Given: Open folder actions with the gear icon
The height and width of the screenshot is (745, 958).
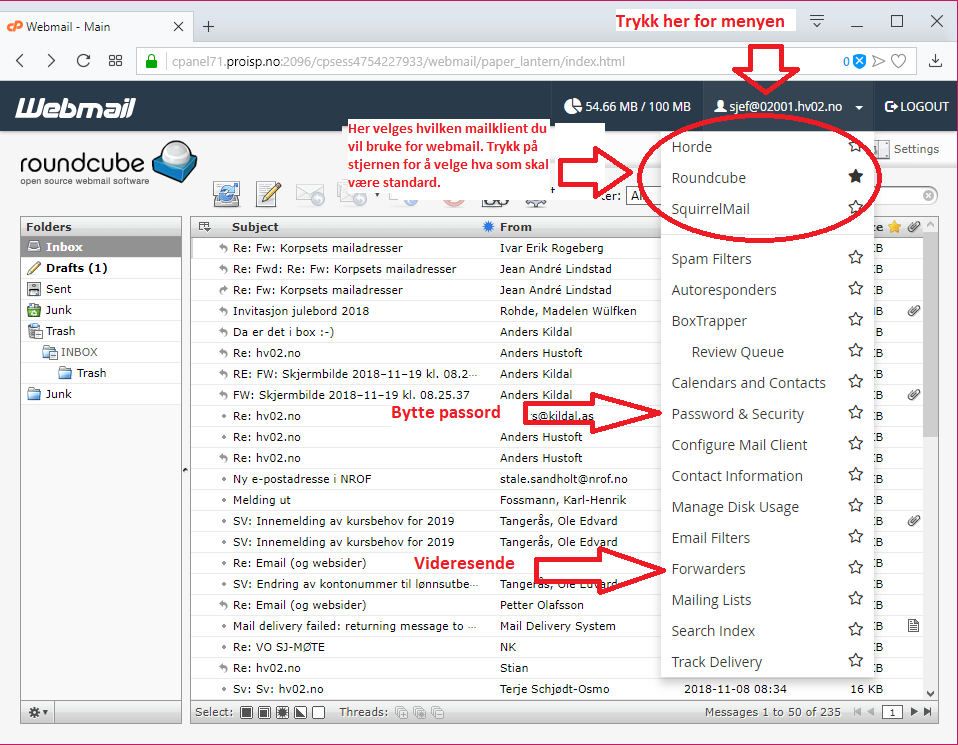Looking at the screenshot, I should 32,711.
